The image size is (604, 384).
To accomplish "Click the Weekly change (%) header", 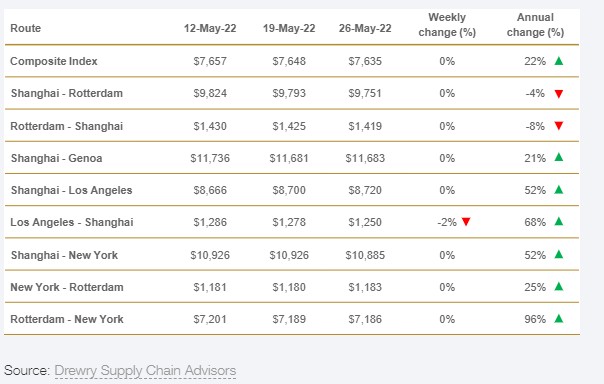I will pos(447,25).
